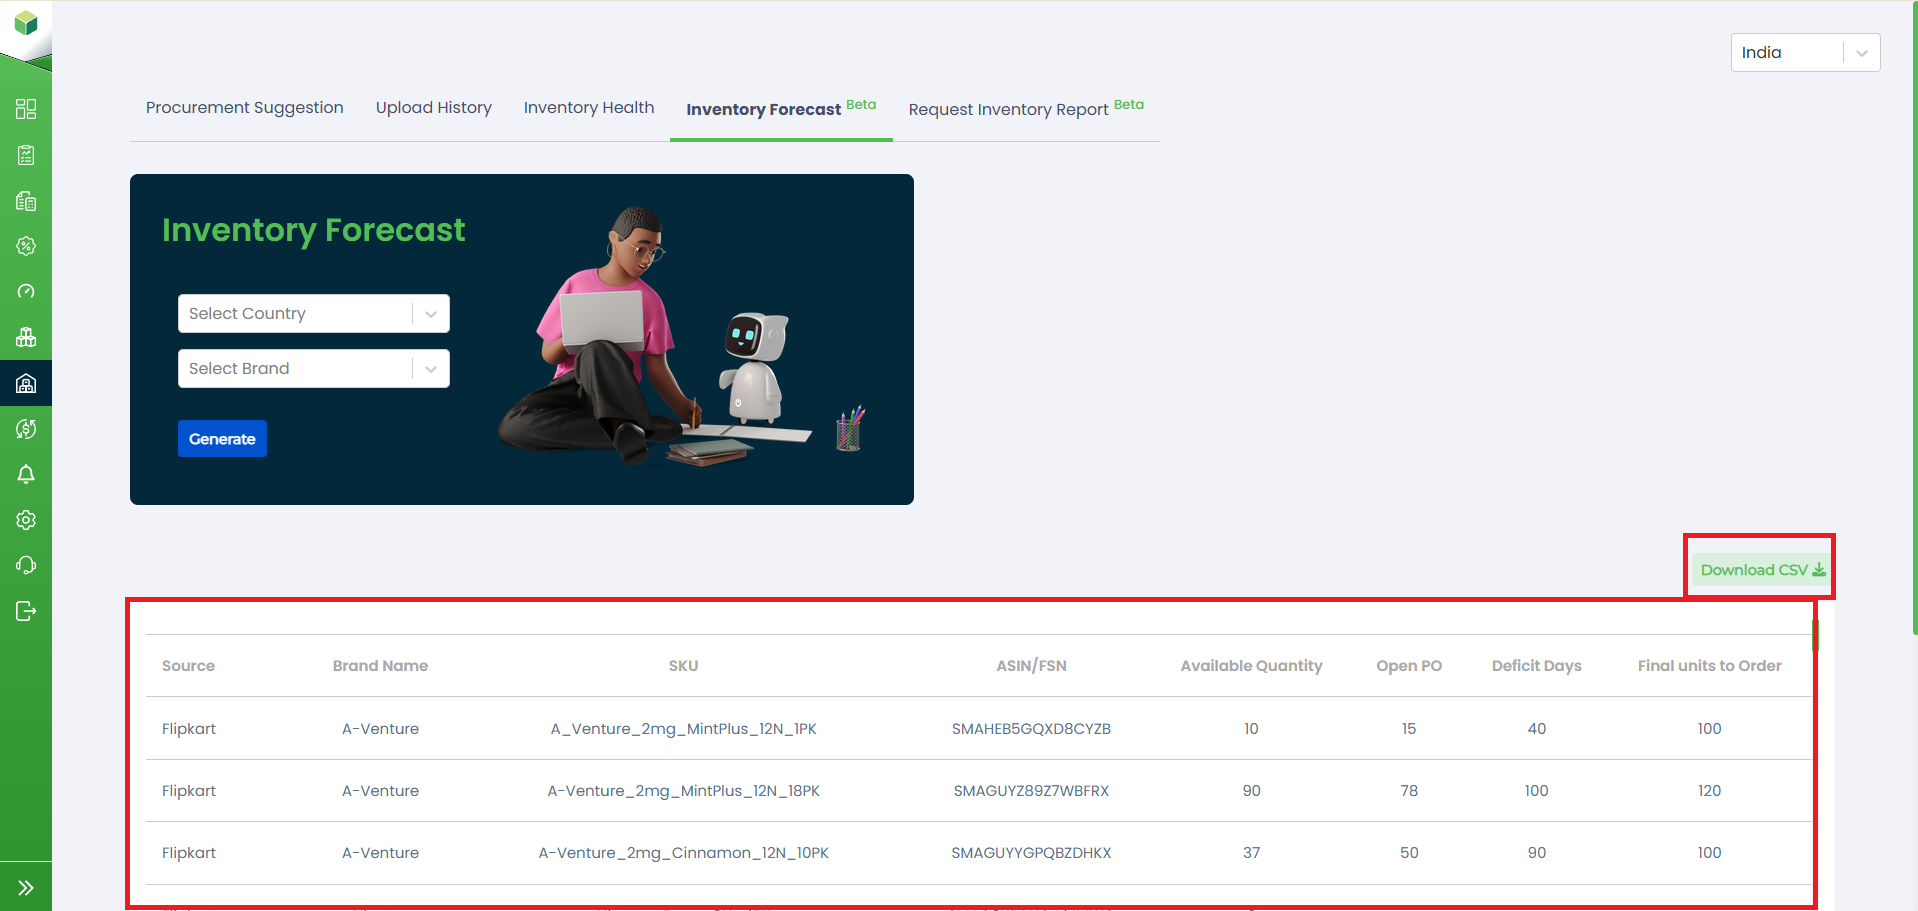Image resolution: width=1918 pixels, height=911 pixels.
Task: Click the support headset sidebar icon
Action: (26, 565)
